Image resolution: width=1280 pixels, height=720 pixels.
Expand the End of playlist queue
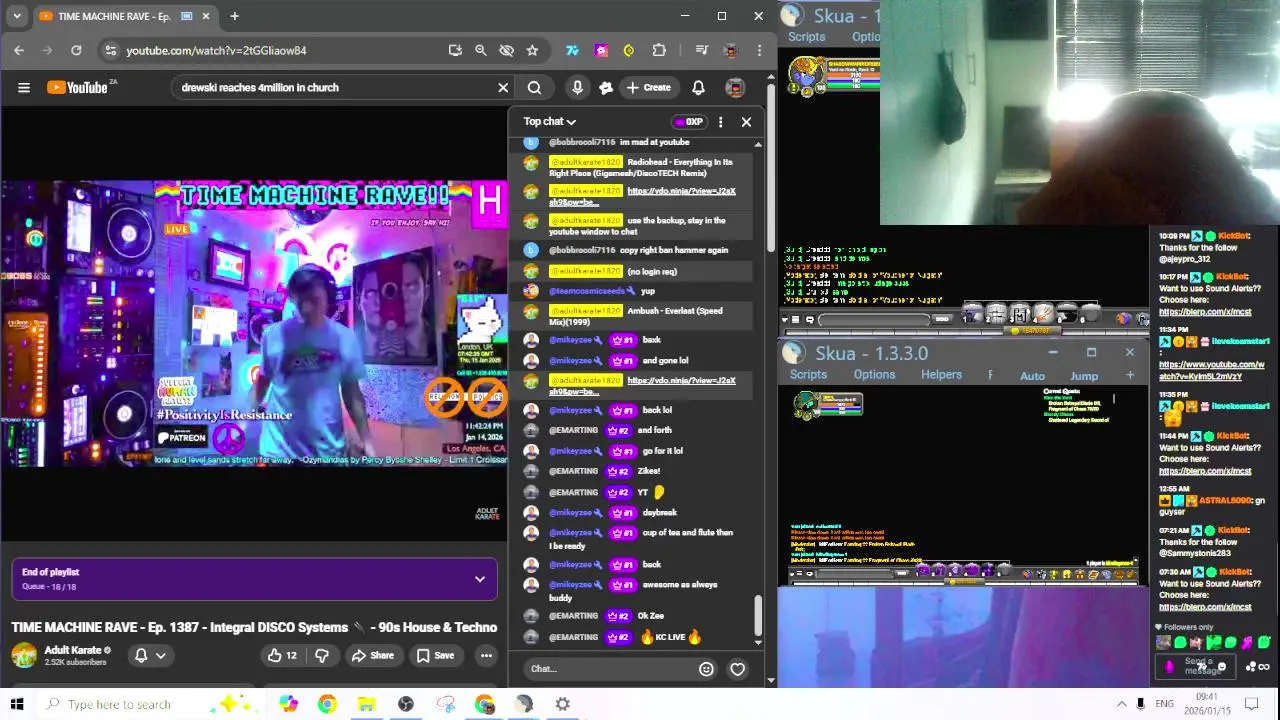click(480, 579)
